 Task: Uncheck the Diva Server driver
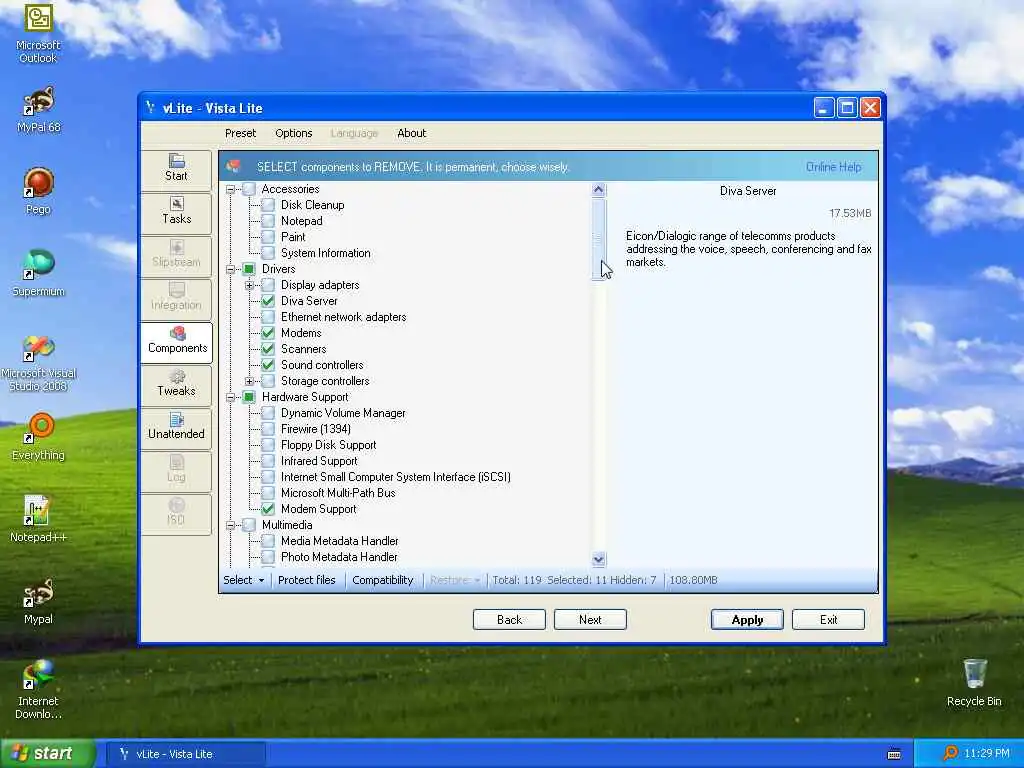pos(268,301)
